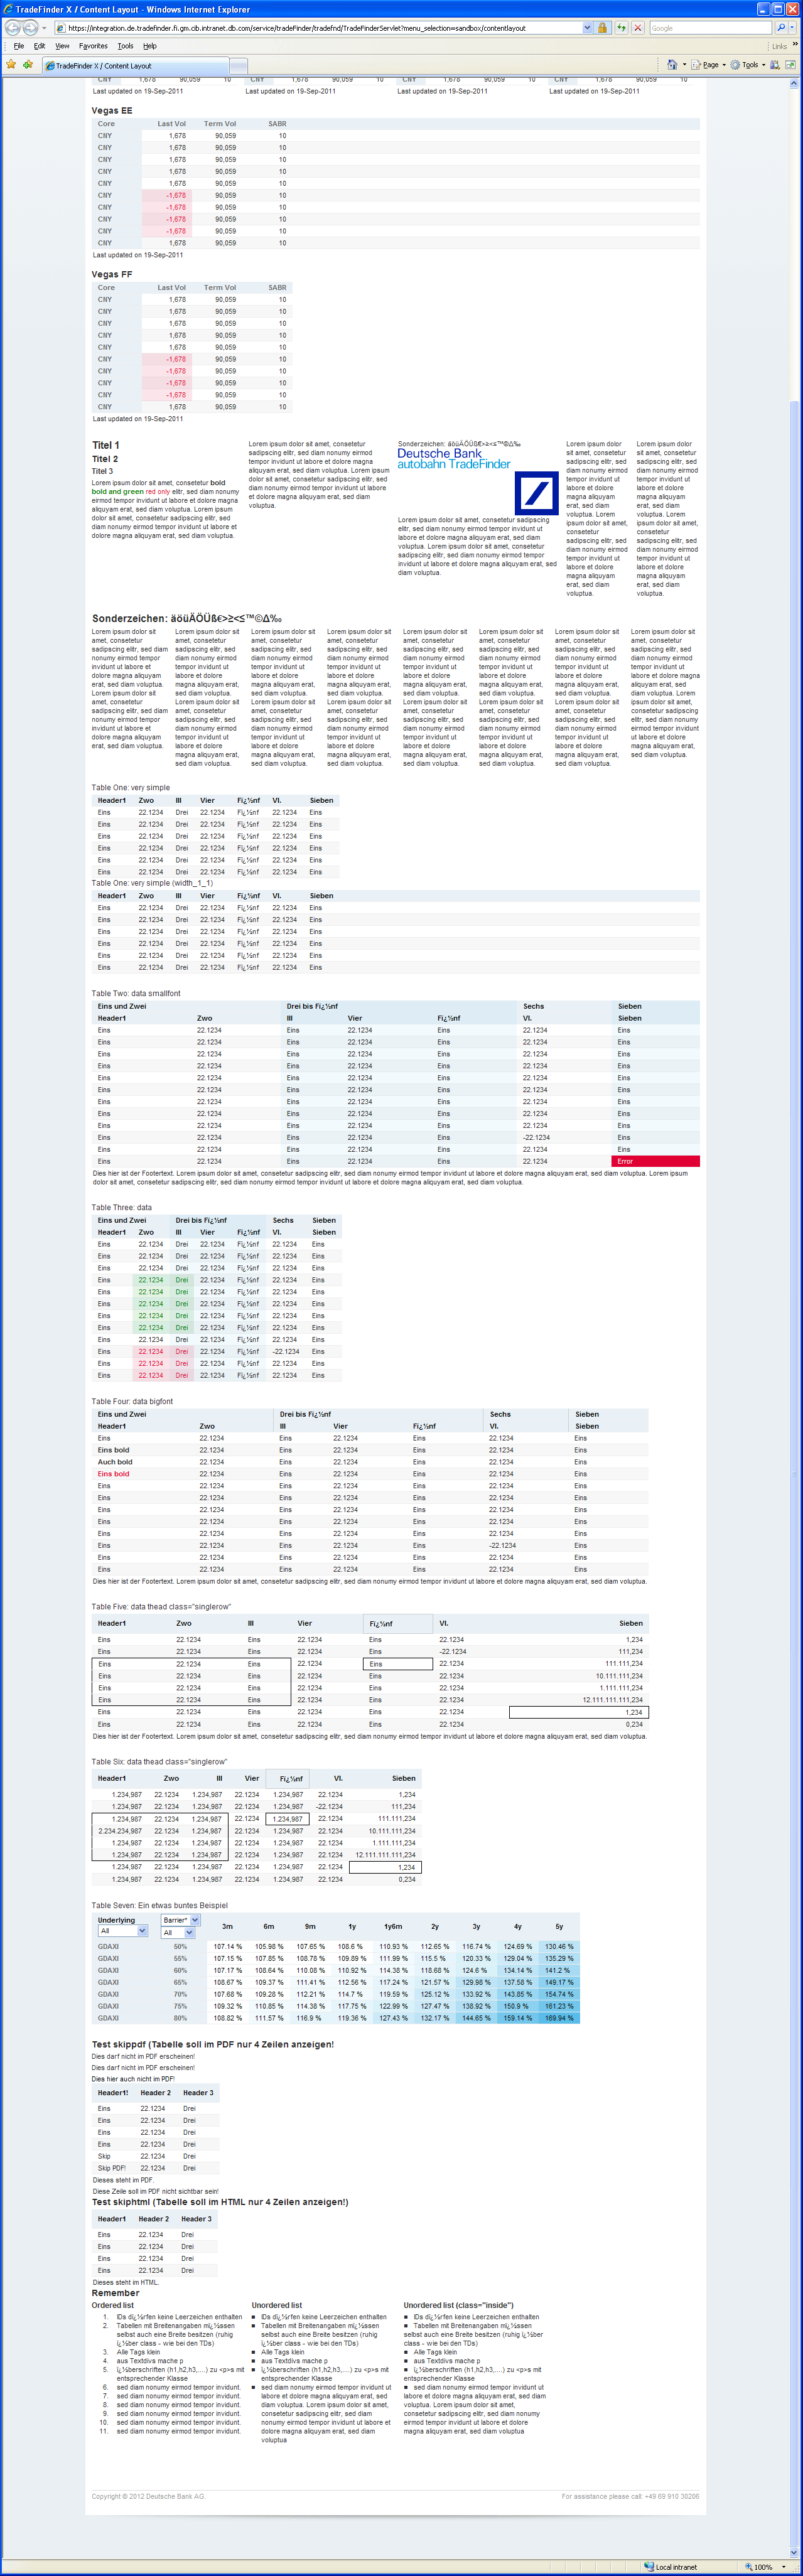Click the Deutsche Bank square logo
Image resolution: width=803 pixels, height=2576 pixels.
pos(537,493)
